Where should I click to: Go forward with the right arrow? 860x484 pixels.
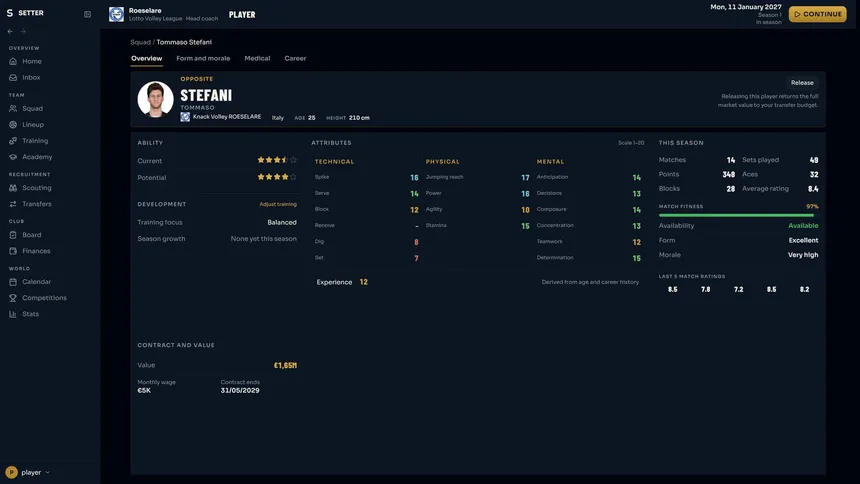point(23,32)
